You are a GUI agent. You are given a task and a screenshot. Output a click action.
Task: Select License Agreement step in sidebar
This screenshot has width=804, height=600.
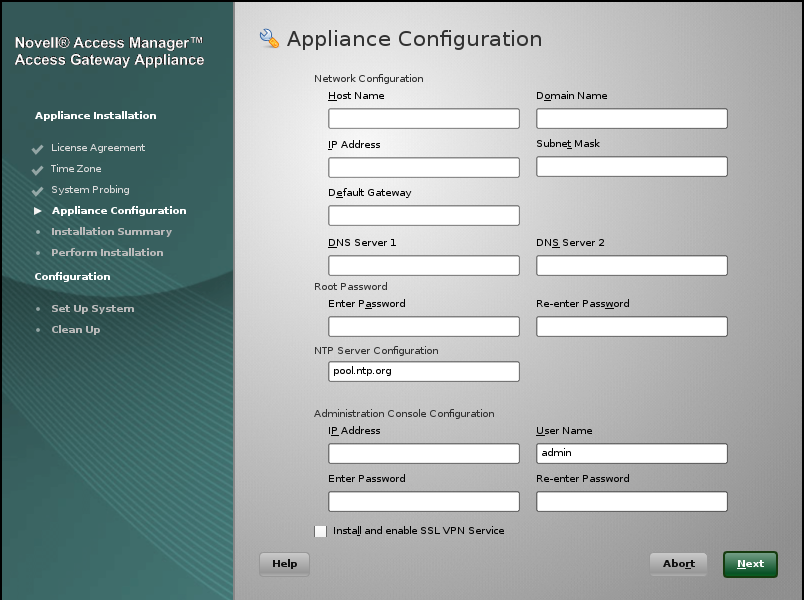[98, 148]
